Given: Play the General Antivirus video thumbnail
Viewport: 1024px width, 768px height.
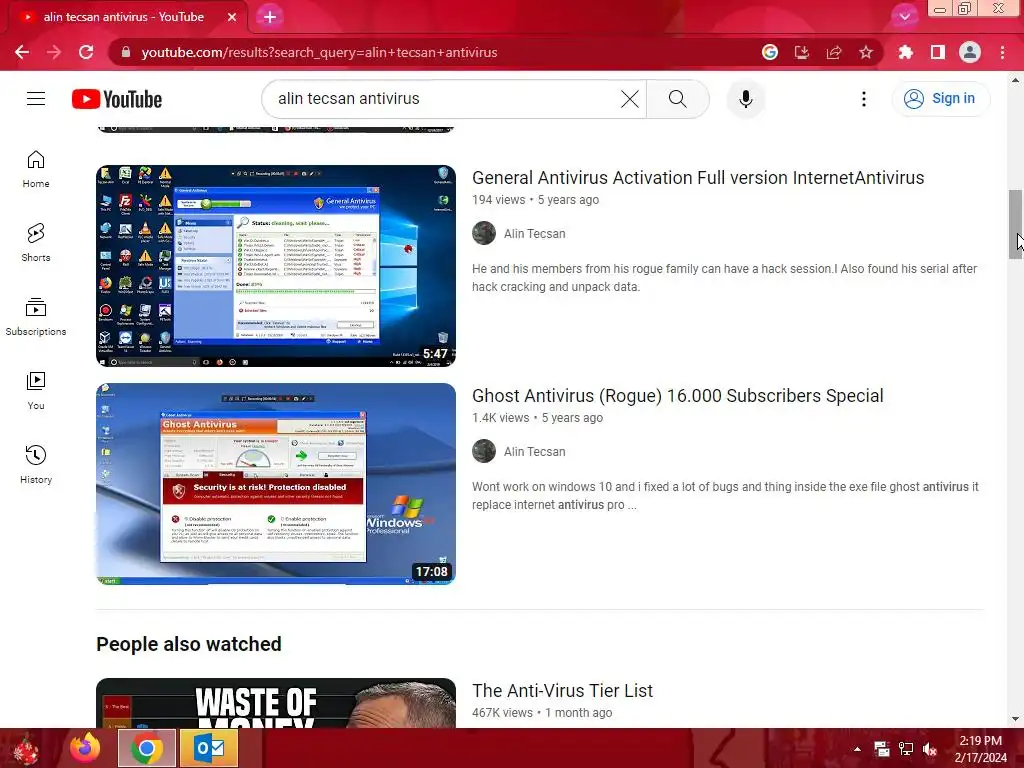Looking at the screenshot, I should 276,266.
